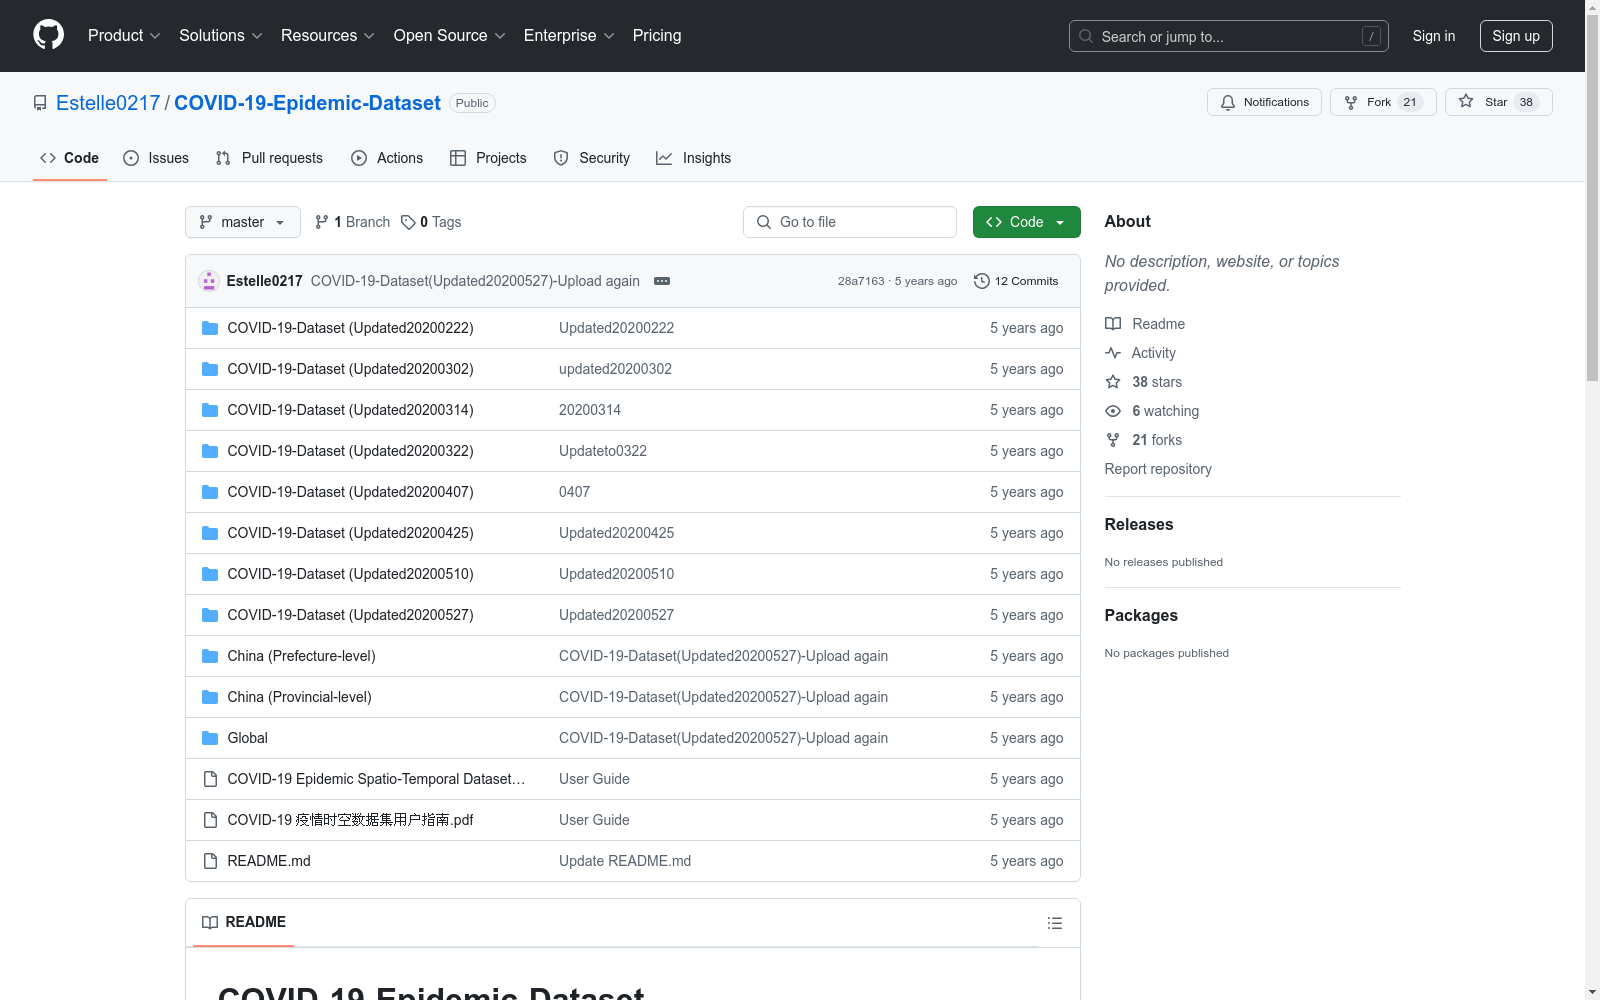The height and width of the screenshot is (1000, 1600).
Task: Open the green Code dropdown button
Action: (x=1026, y=222)
